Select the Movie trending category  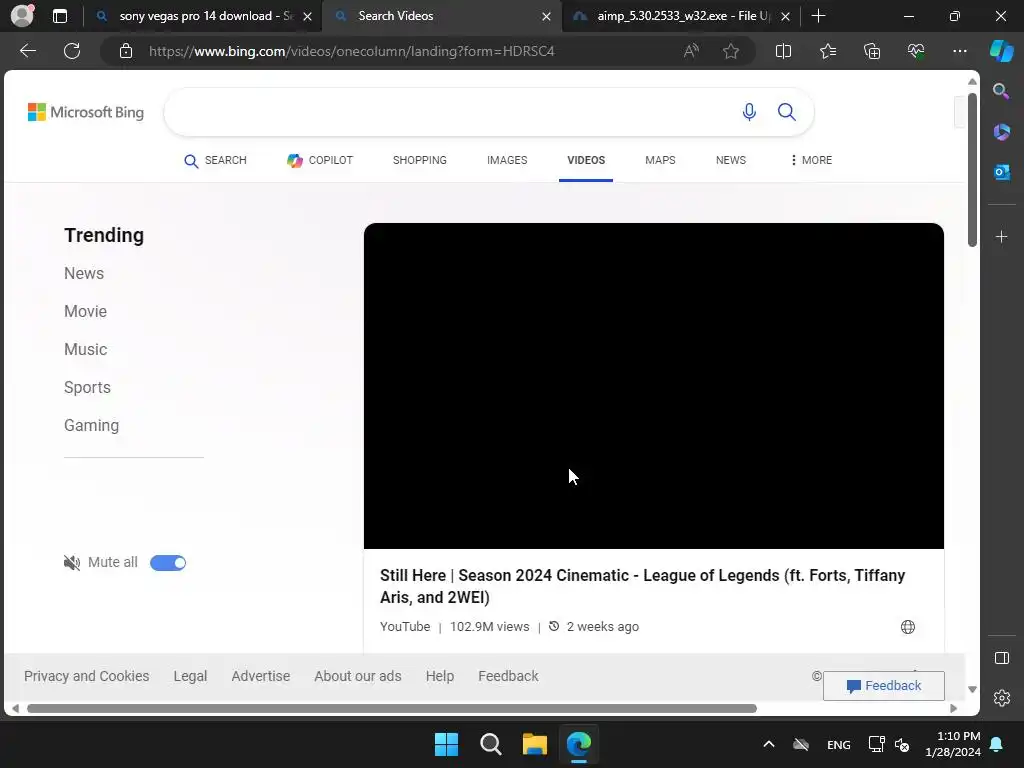85,312
